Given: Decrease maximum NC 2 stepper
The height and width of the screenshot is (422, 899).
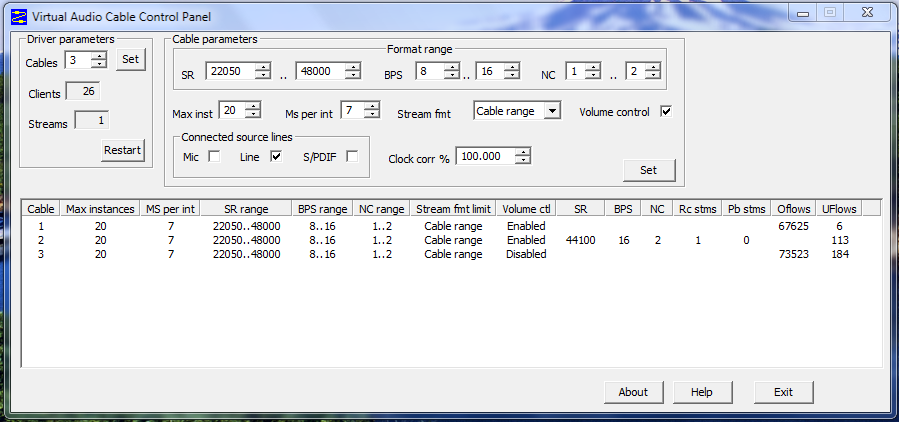Looking at the screenshot, I should click(x=653, y=75).
